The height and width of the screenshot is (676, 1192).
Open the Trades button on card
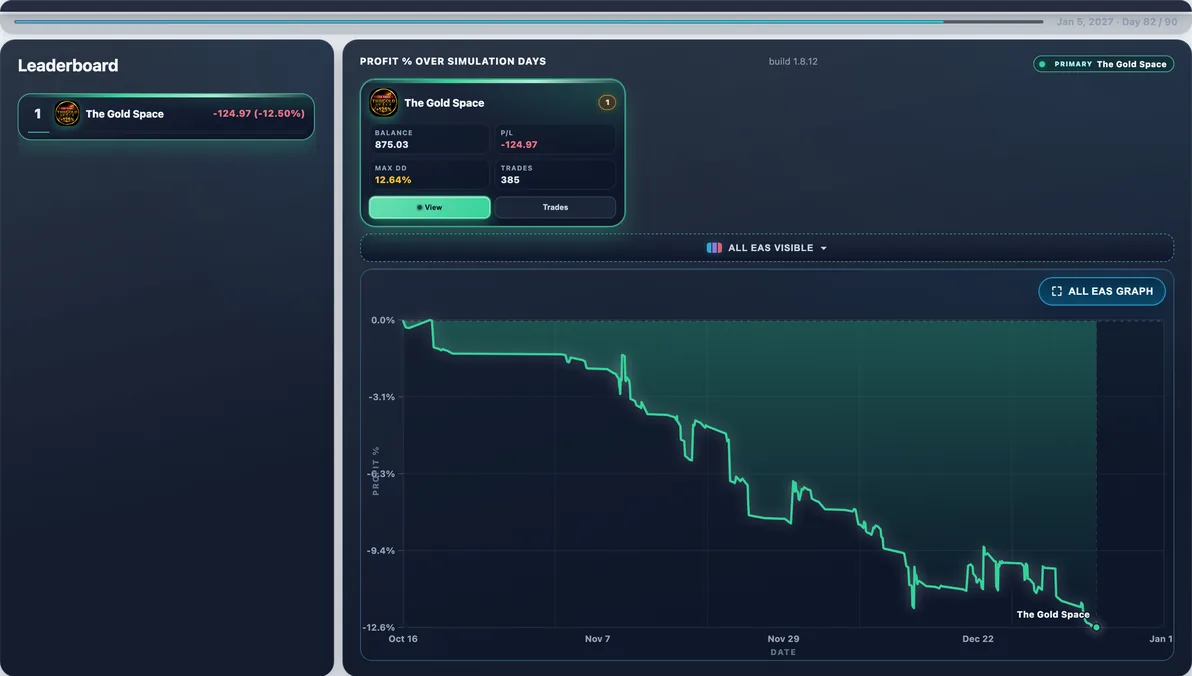(555, 208)
